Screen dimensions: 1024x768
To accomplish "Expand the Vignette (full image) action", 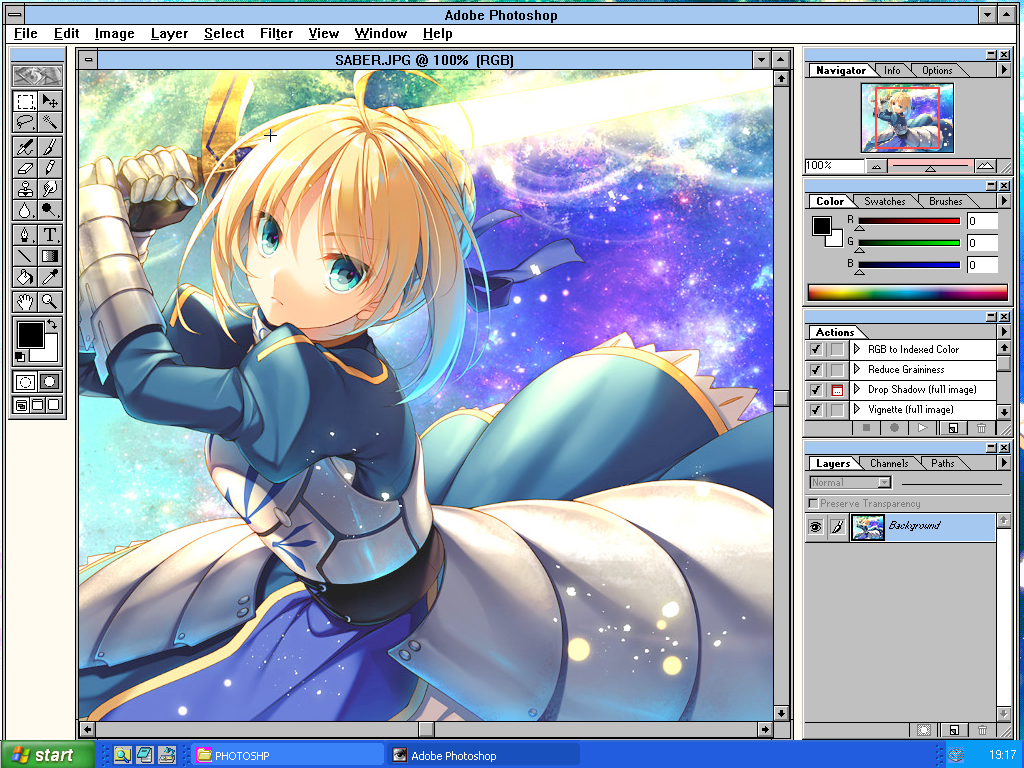I will (857, 410).
